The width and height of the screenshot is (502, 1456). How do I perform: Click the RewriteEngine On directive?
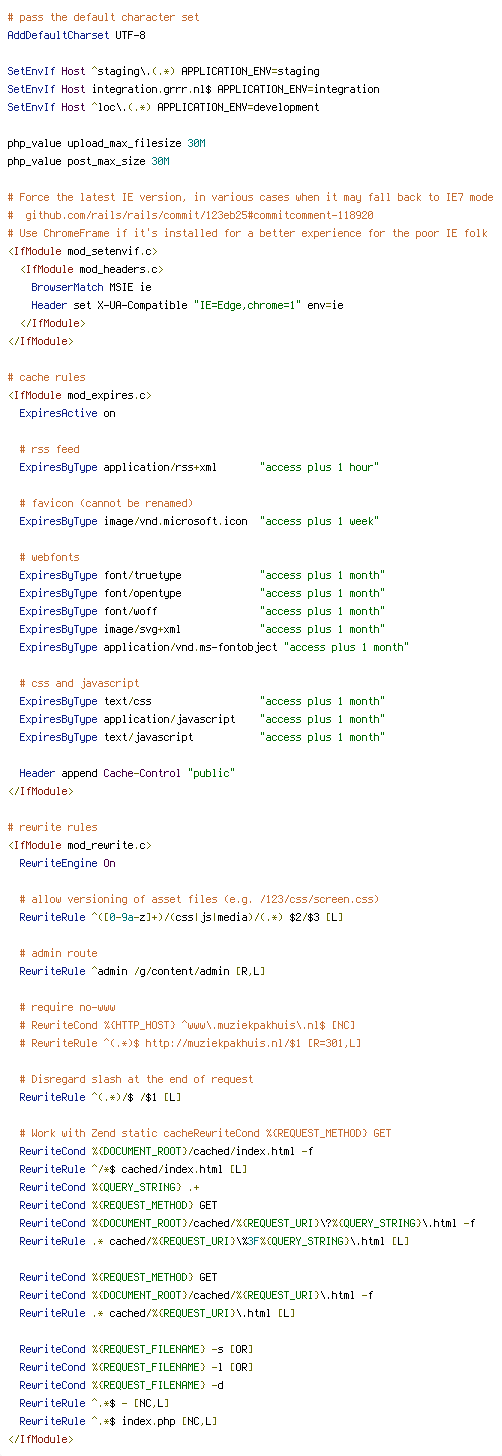click(67, 863)
